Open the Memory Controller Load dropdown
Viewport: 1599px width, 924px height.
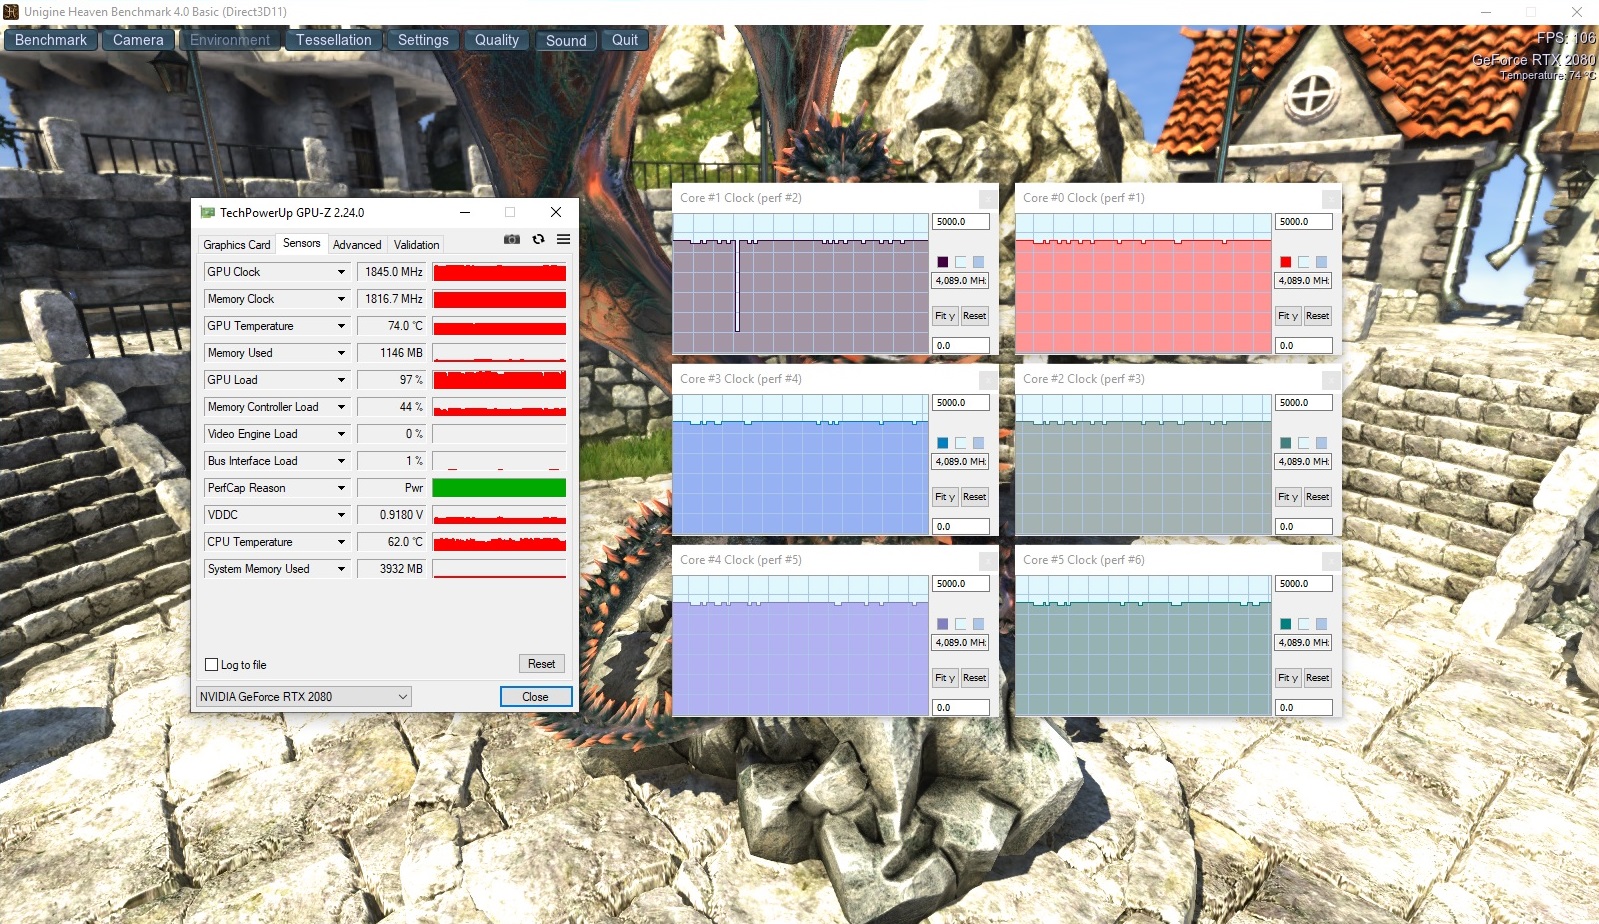pyautogui.click(x=341, y=407)
